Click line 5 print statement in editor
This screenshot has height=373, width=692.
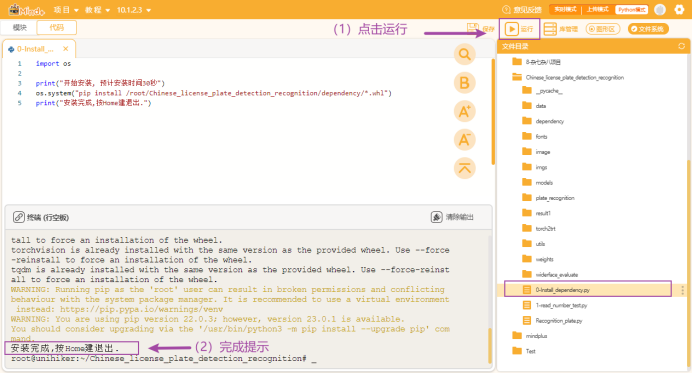coord(94,103)
